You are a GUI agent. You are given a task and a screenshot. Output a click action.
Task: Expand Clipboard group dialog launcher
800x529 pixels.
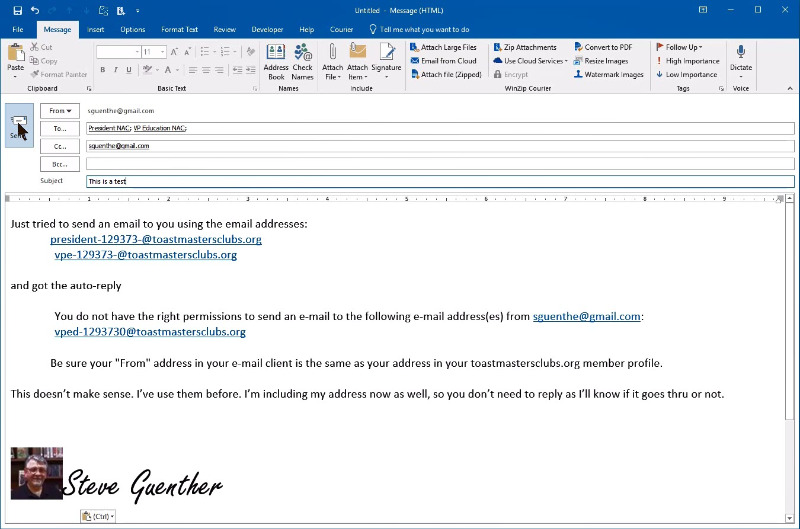click(89, 89)
